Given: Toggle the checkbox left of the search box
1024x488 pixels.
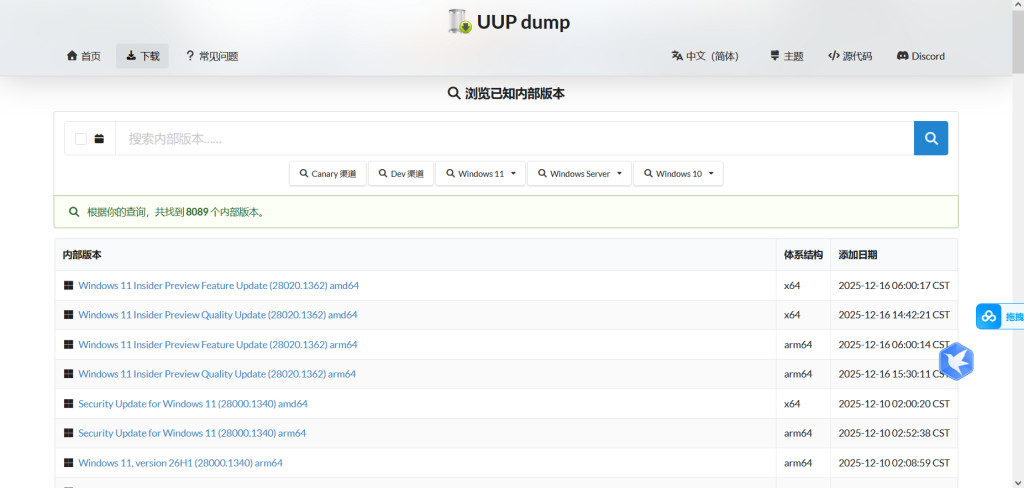Looking at the screenshot, I should (81, 139).
